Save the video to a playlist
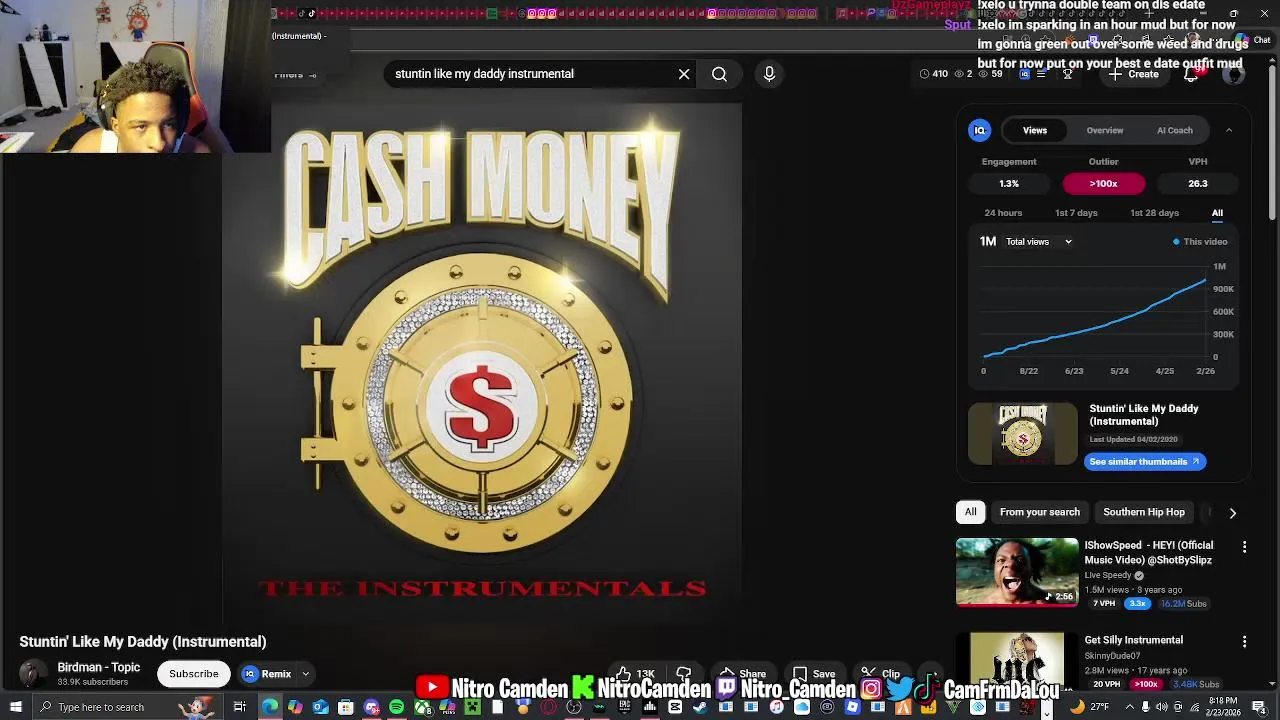Screen dimensions: 1280x720 814,674
